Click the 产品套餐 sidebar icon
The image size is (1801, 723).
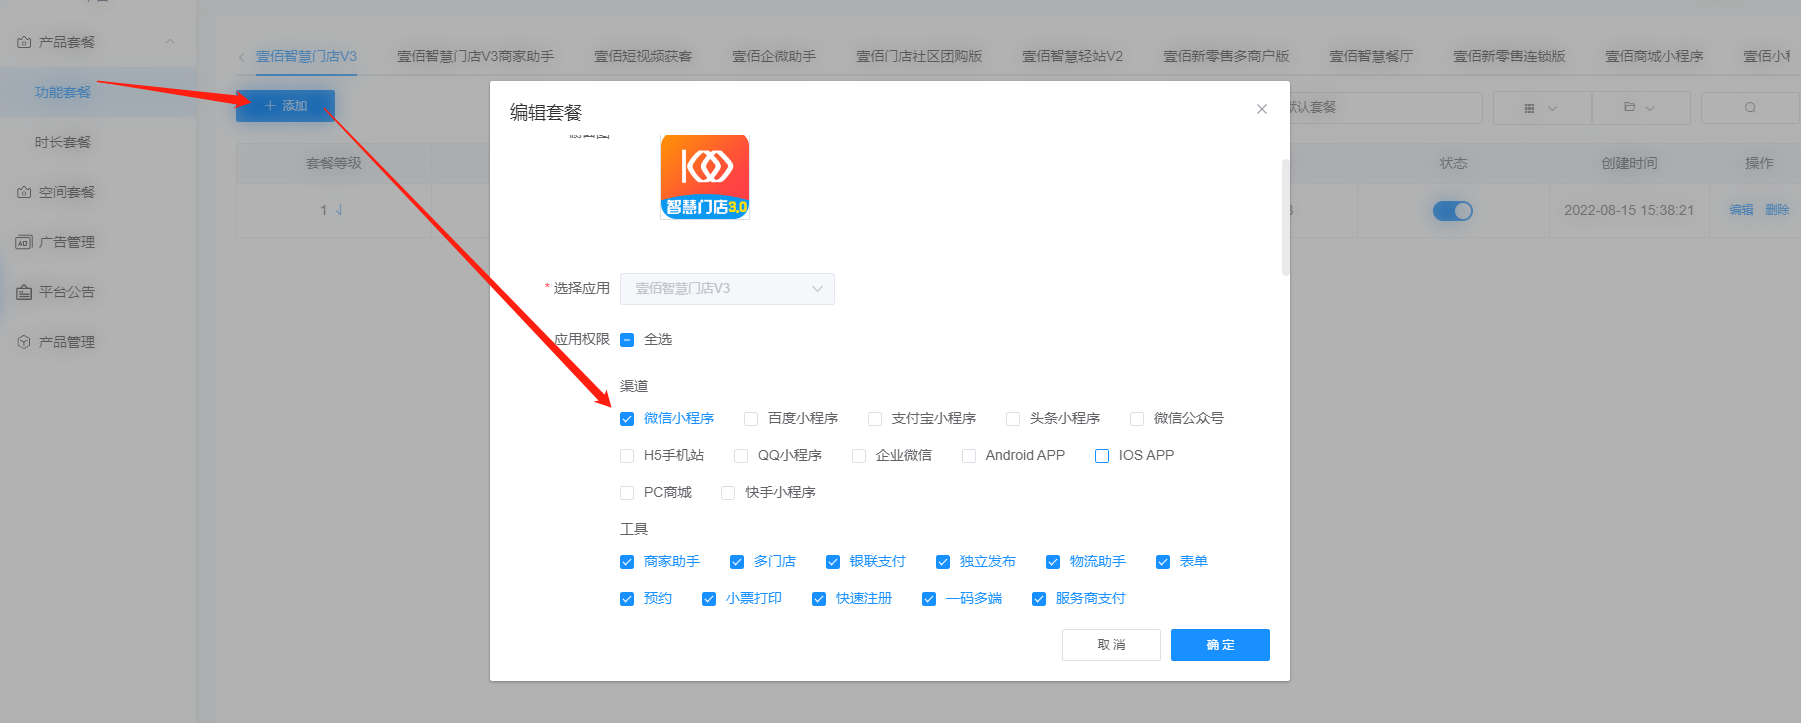click(24, 42)
